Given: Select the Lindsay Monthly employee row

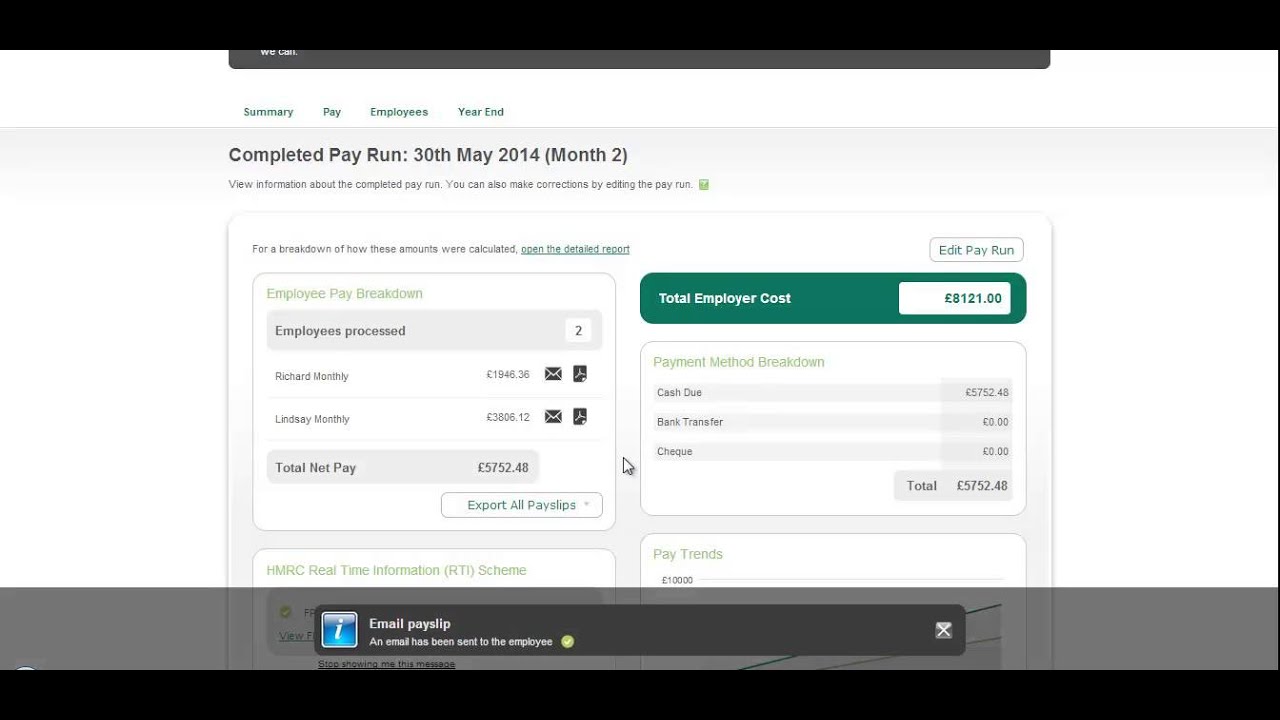Looking at the screenshot, I should [434, 418].
